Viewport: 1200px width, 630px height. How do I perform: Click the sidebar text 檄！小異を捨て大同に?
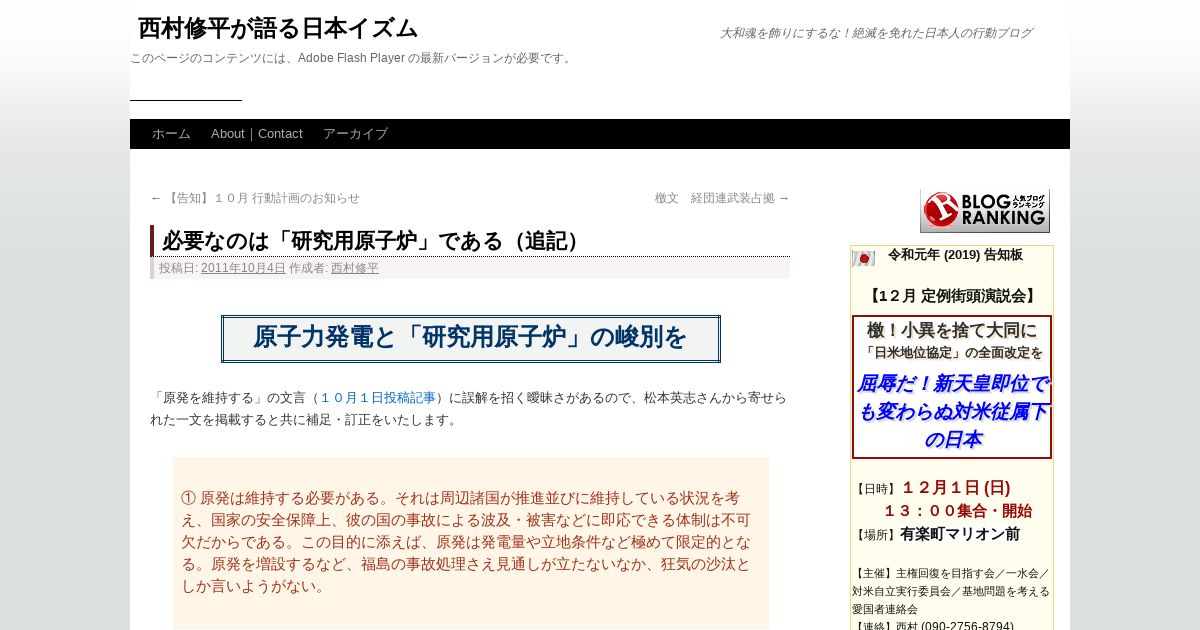coord(952,331)
